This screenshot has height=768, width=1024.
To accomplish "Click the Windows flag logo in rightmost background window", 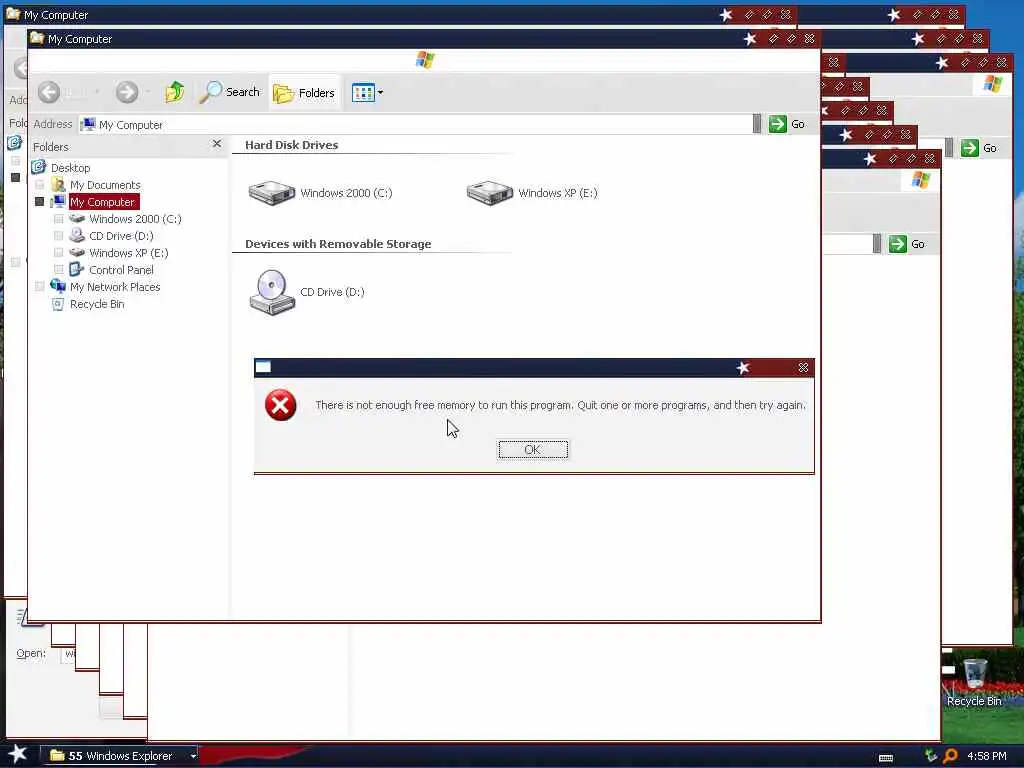I will [x=993, y=84].
